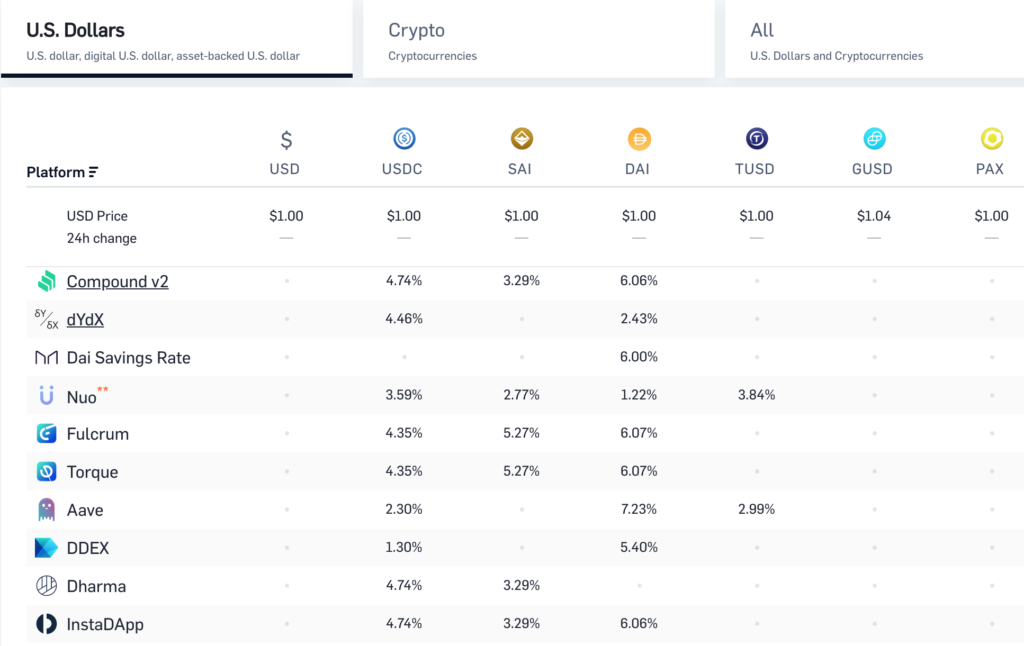Click the SAI column header label
The width and height of the screenshot is (1024, 646).
[x=520, y=169]
